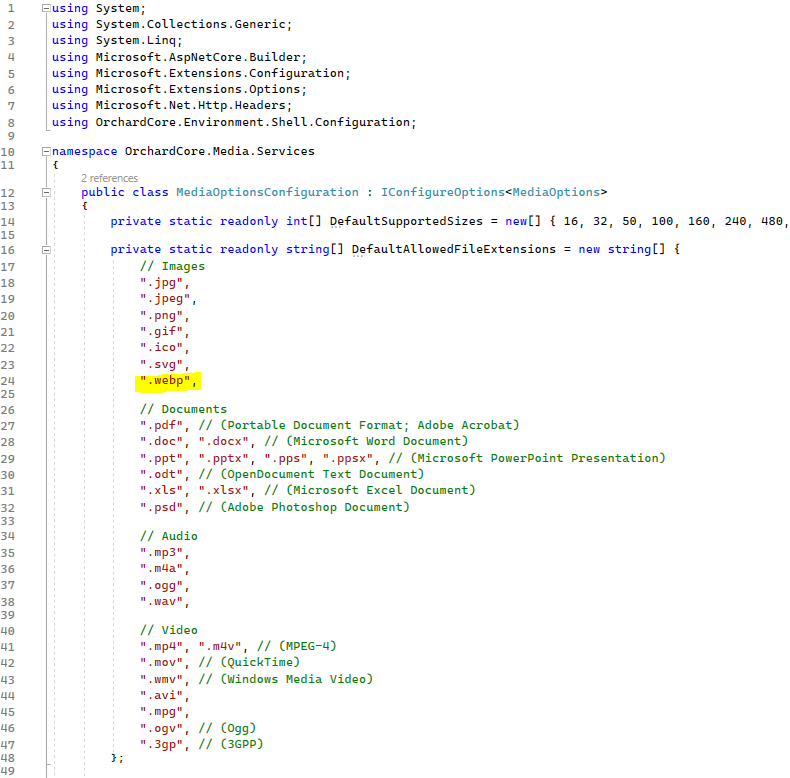The width and height of the screenshot is (790, 778).
Task: Click line number 16 in the gutter
Action: click(x=8, y=250)
